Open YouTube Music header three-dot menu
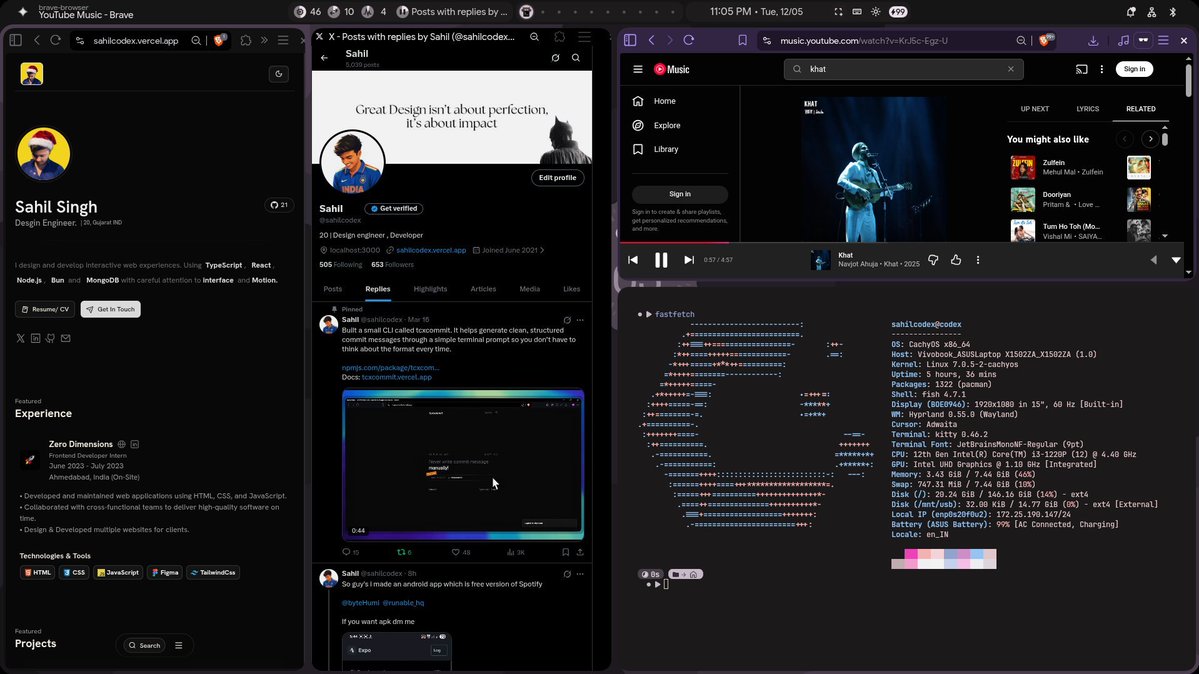Image resolution: width=1199 pixels, height=674 pixels. (x=1102, y=69)
